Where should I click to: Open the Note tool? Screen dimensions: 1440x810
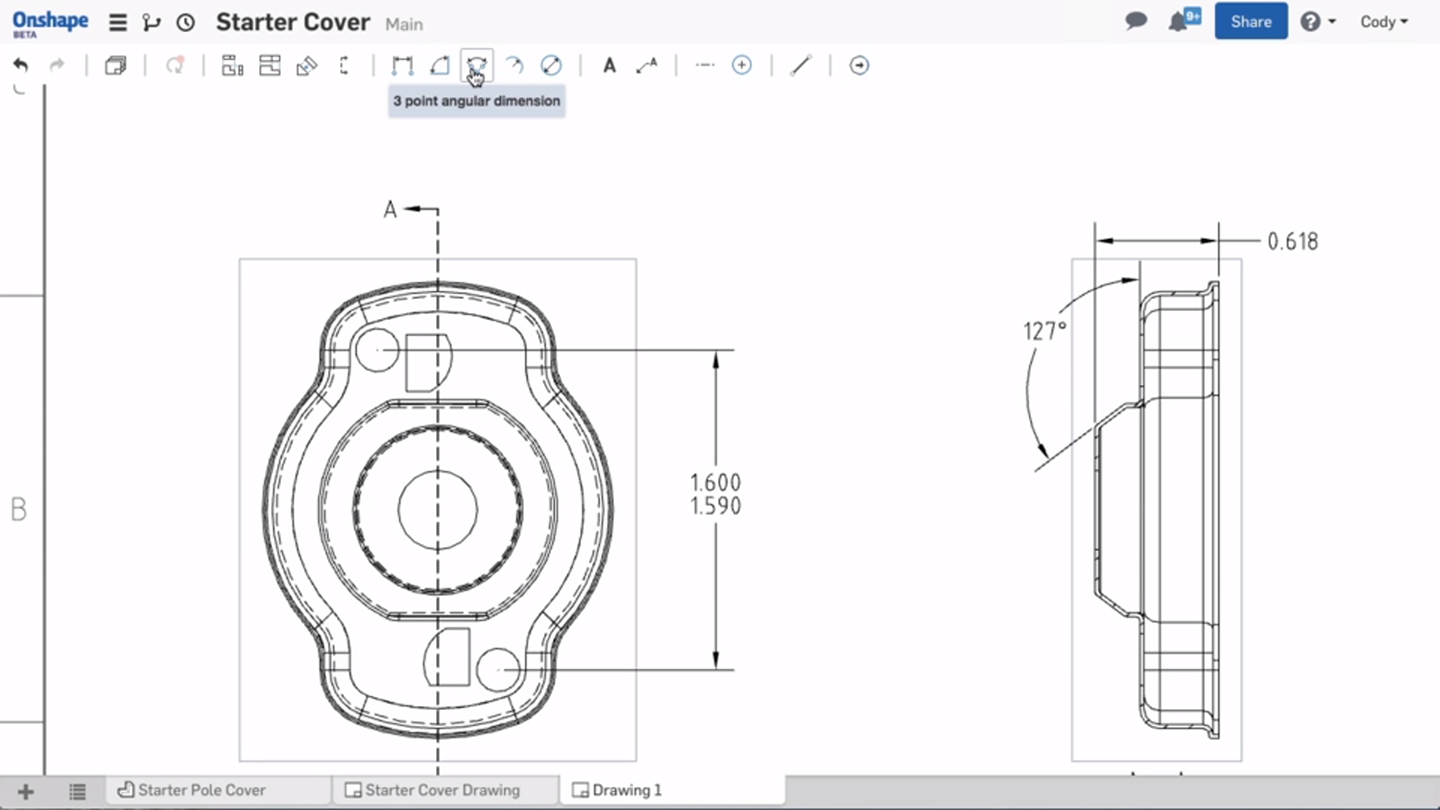[609, 65]
